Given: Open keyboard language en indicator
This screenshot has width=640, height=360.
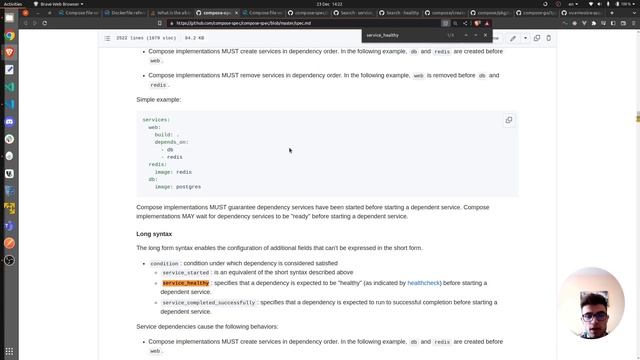Looking at the screenshot, I should coord(573,4).
